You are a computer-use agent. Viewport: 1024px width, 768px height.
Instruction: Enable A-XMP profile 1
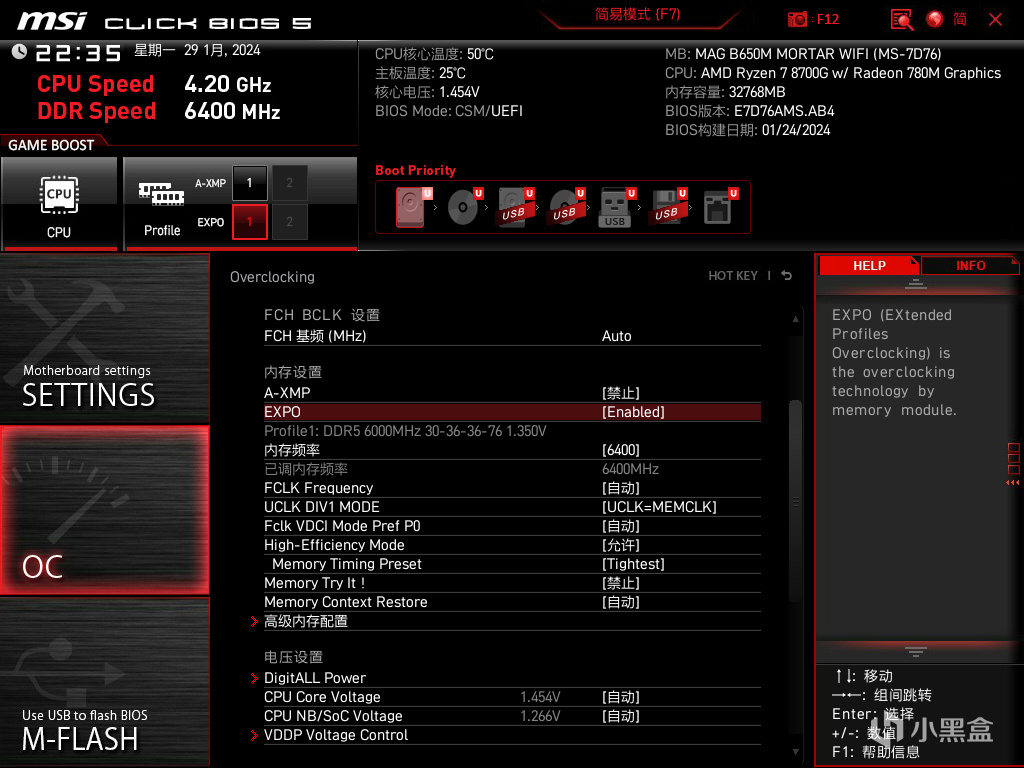point(249,183)
